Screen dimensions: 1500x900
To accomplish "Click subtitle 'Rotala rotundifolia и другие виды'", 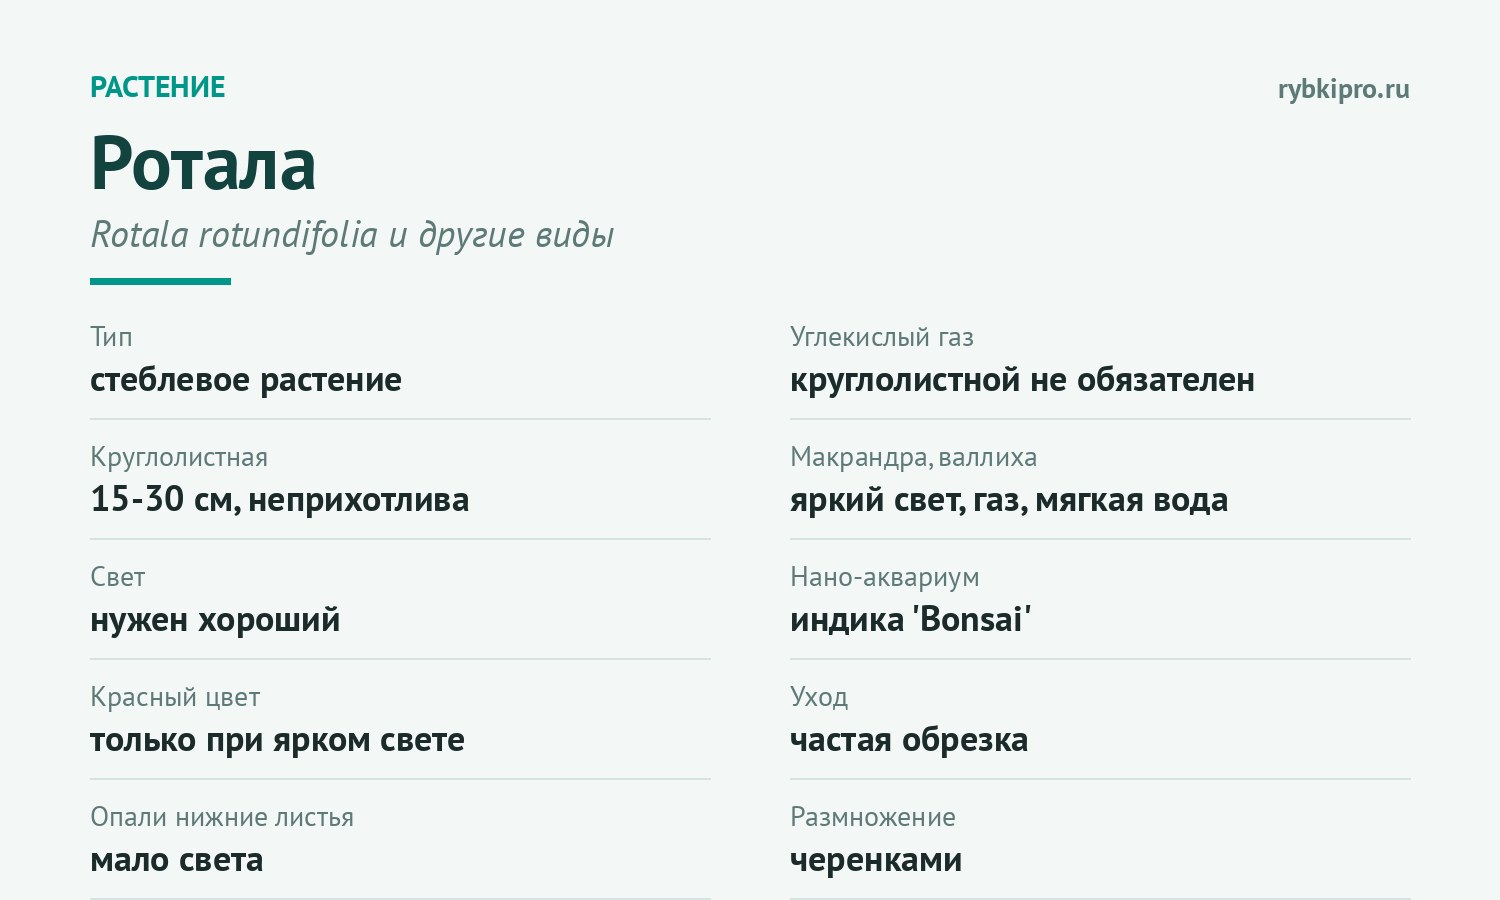I will (x=352, y=235).
